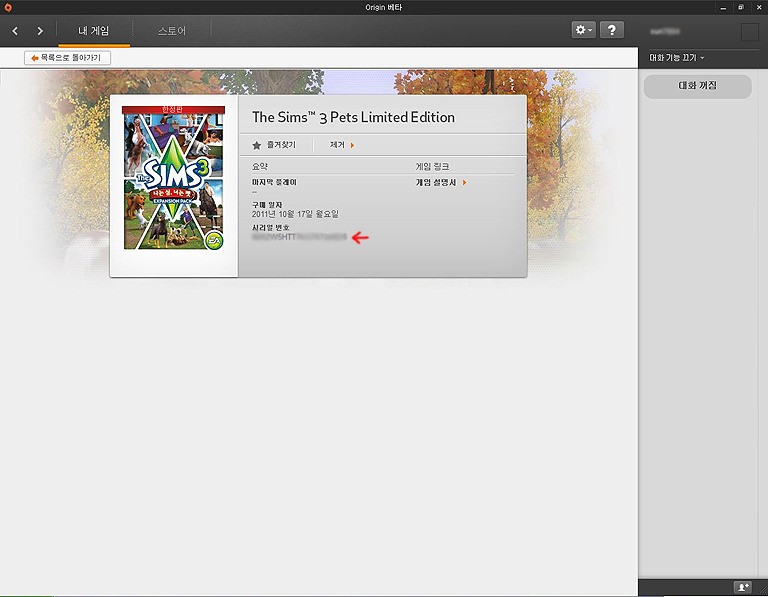Click the 시리얼 번호 label

(271, 228)
